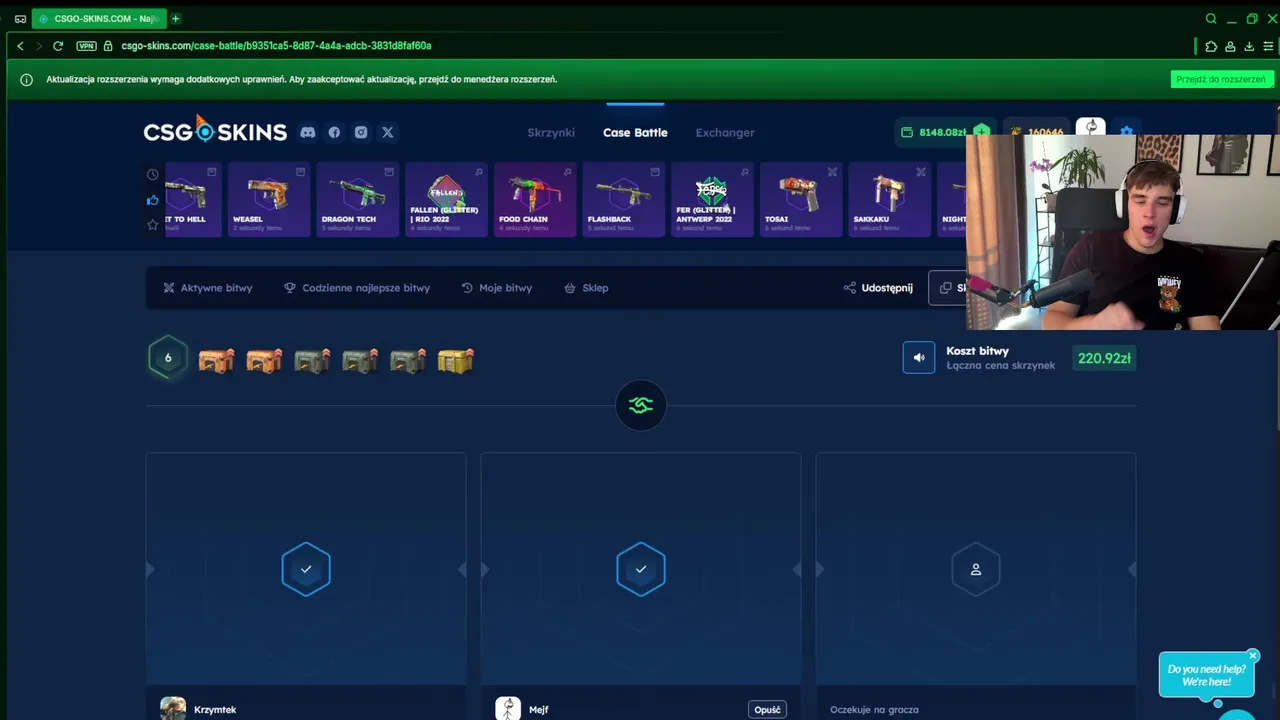This screenshot has height=720, width=1280.
Task: Click the Tosai drop card
Action: 801,200
